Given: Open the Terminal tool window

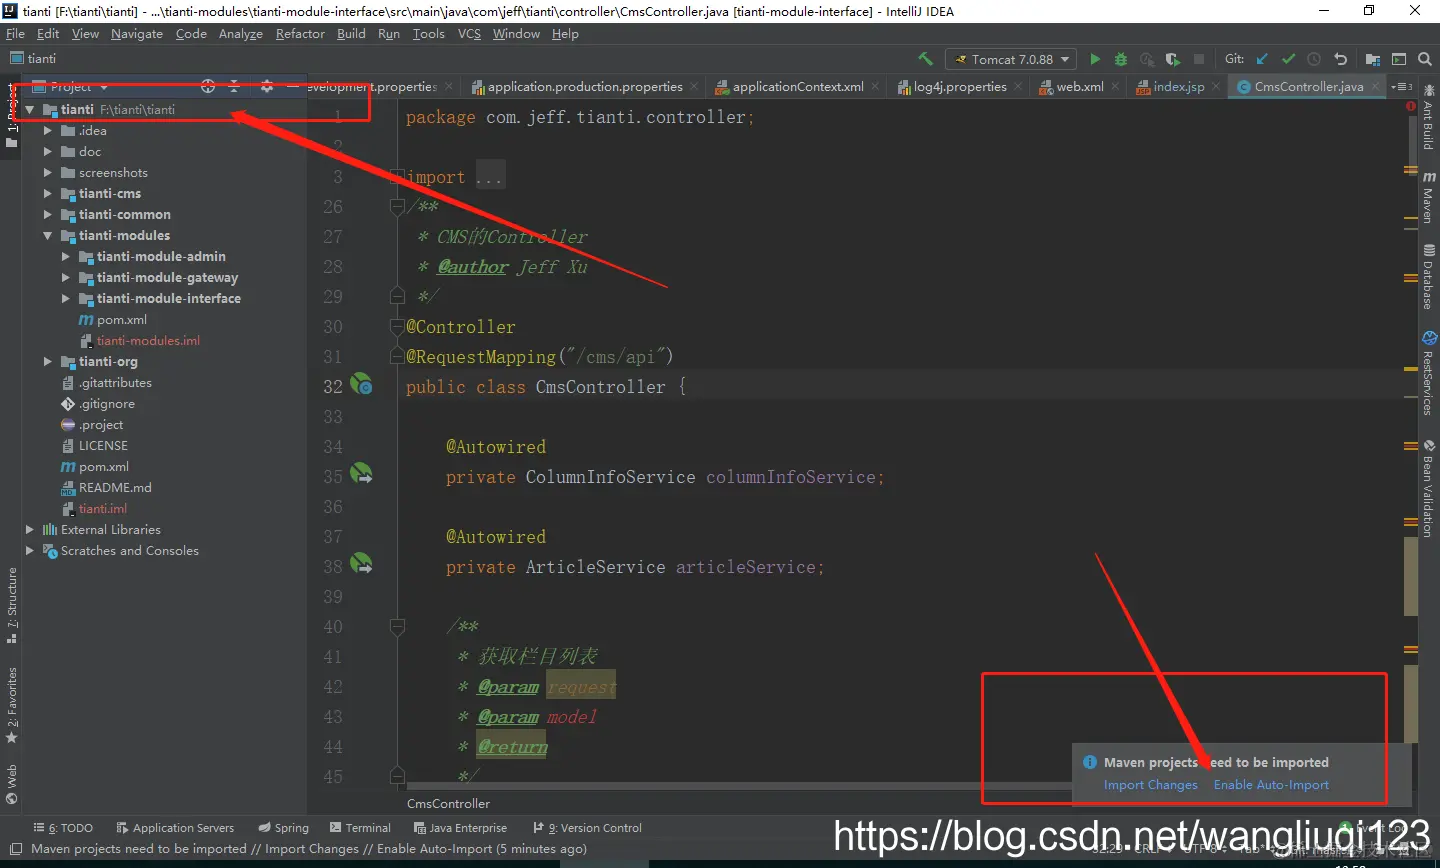Looking at the screenshot, I should pyautogui.click(x=360, y=828).
